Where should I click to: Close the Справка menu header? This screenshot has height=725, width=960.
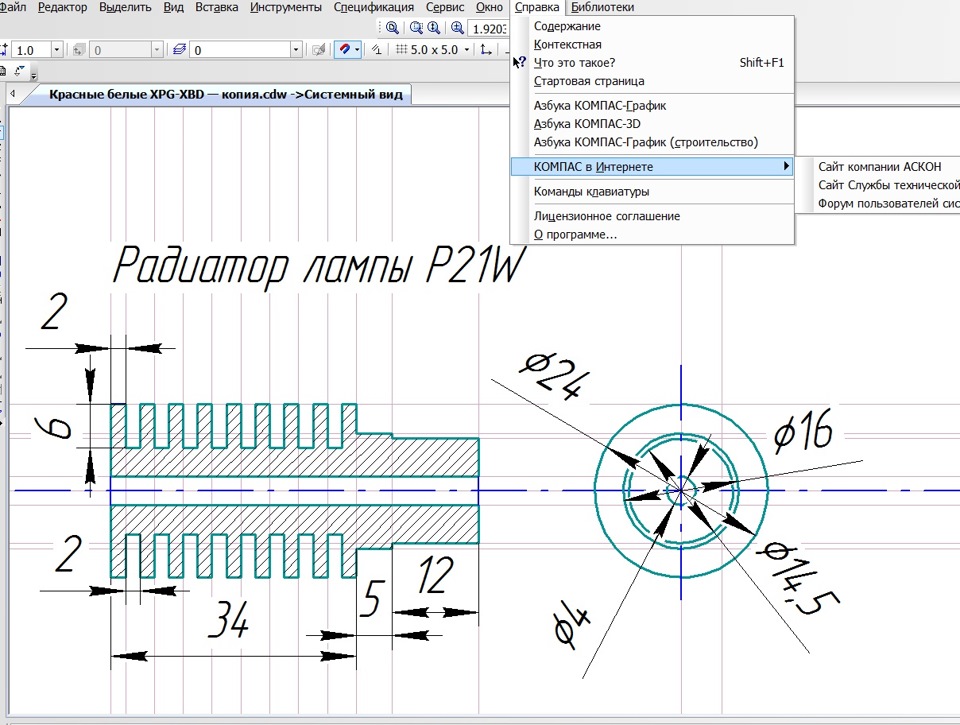tap(537, 7)
